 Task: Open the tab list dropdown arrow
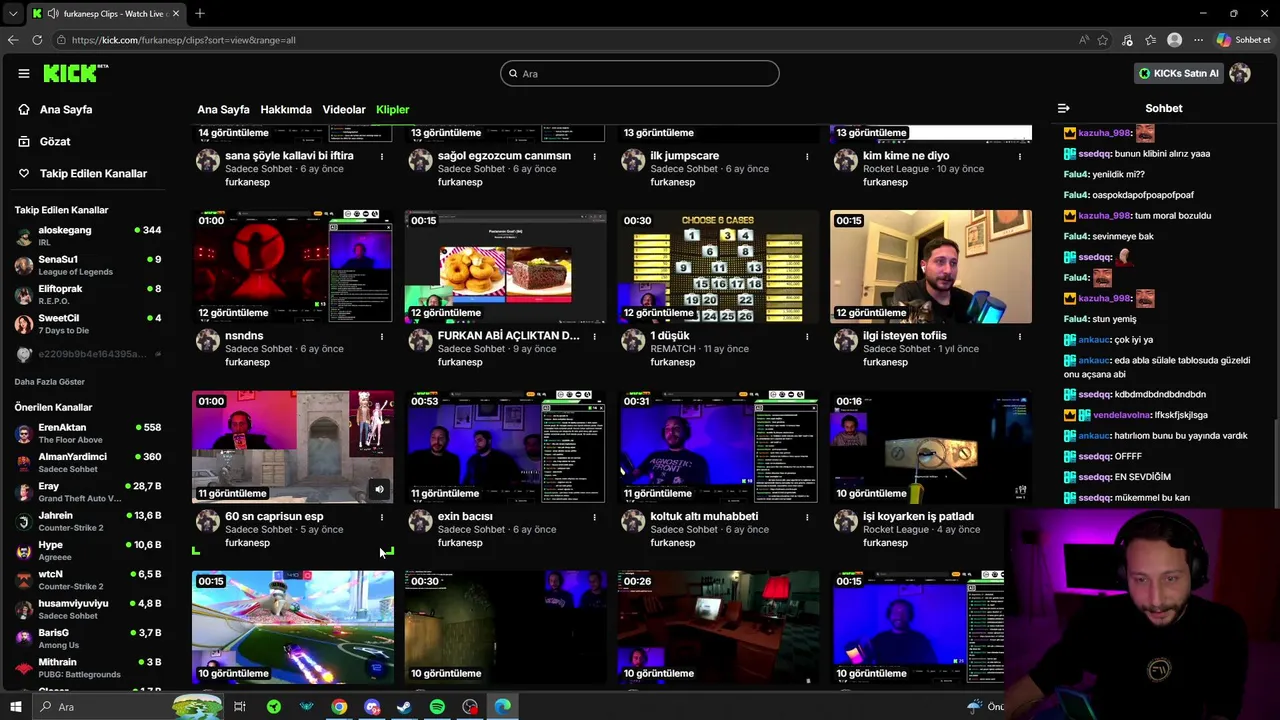pyautogui.click(x=13, y=14)
